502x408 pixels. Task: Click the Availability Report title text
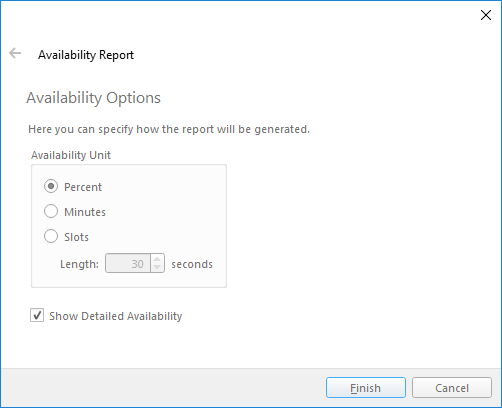tap(86, 55)
